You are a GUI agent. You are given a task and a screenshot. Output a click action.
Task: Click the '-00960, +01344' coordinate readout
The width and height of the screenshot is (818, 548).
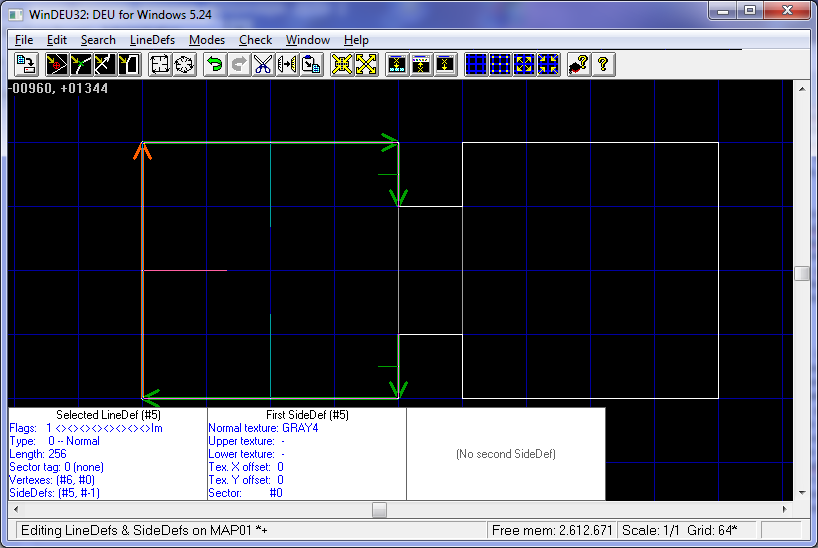[58, 88]
